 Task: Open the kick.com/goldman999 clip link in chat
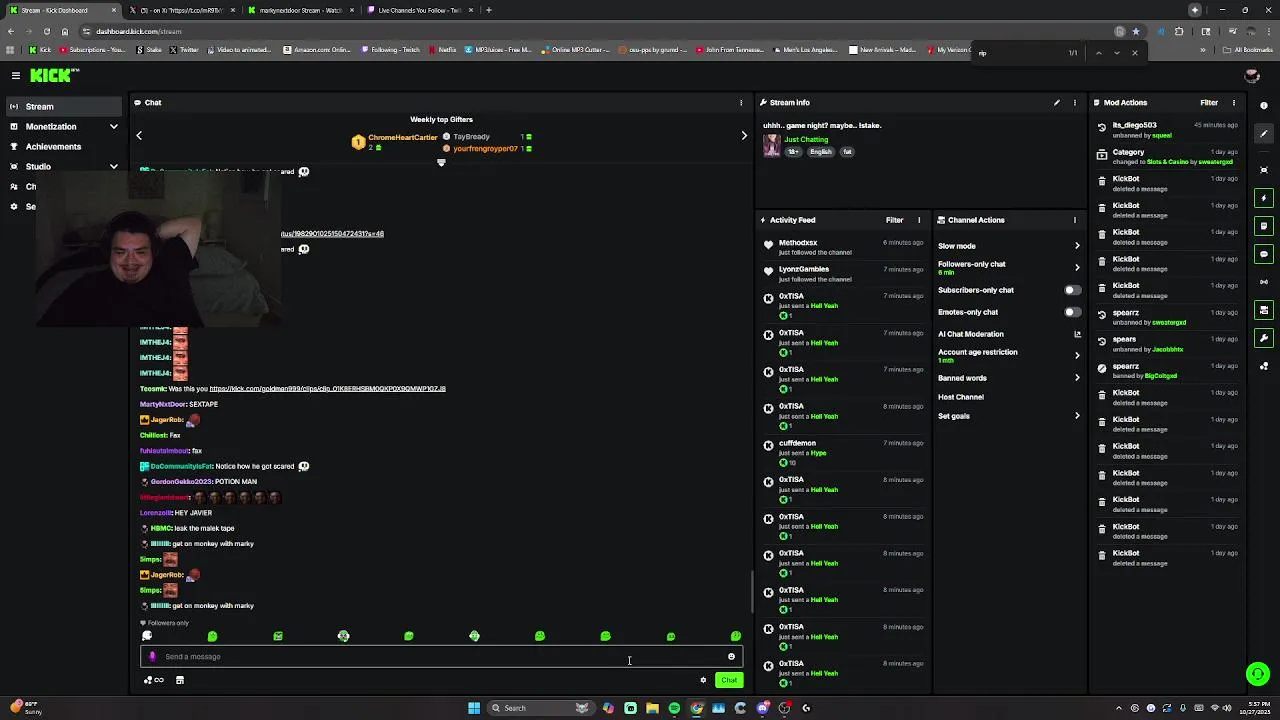coord(327,389)
